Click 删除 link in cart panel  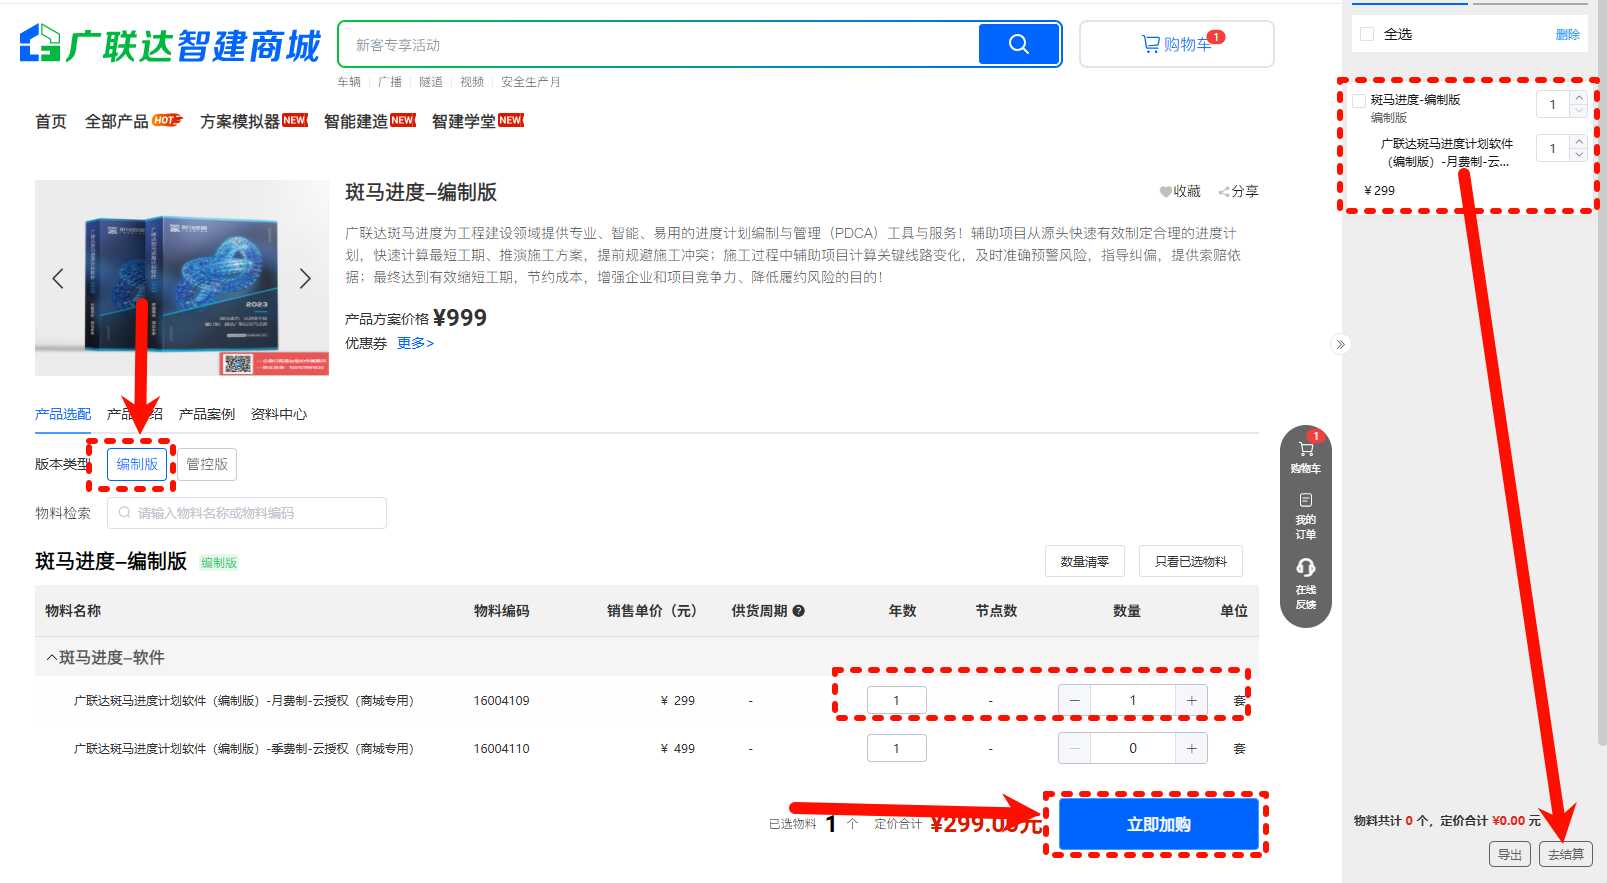click(1568, 34)
